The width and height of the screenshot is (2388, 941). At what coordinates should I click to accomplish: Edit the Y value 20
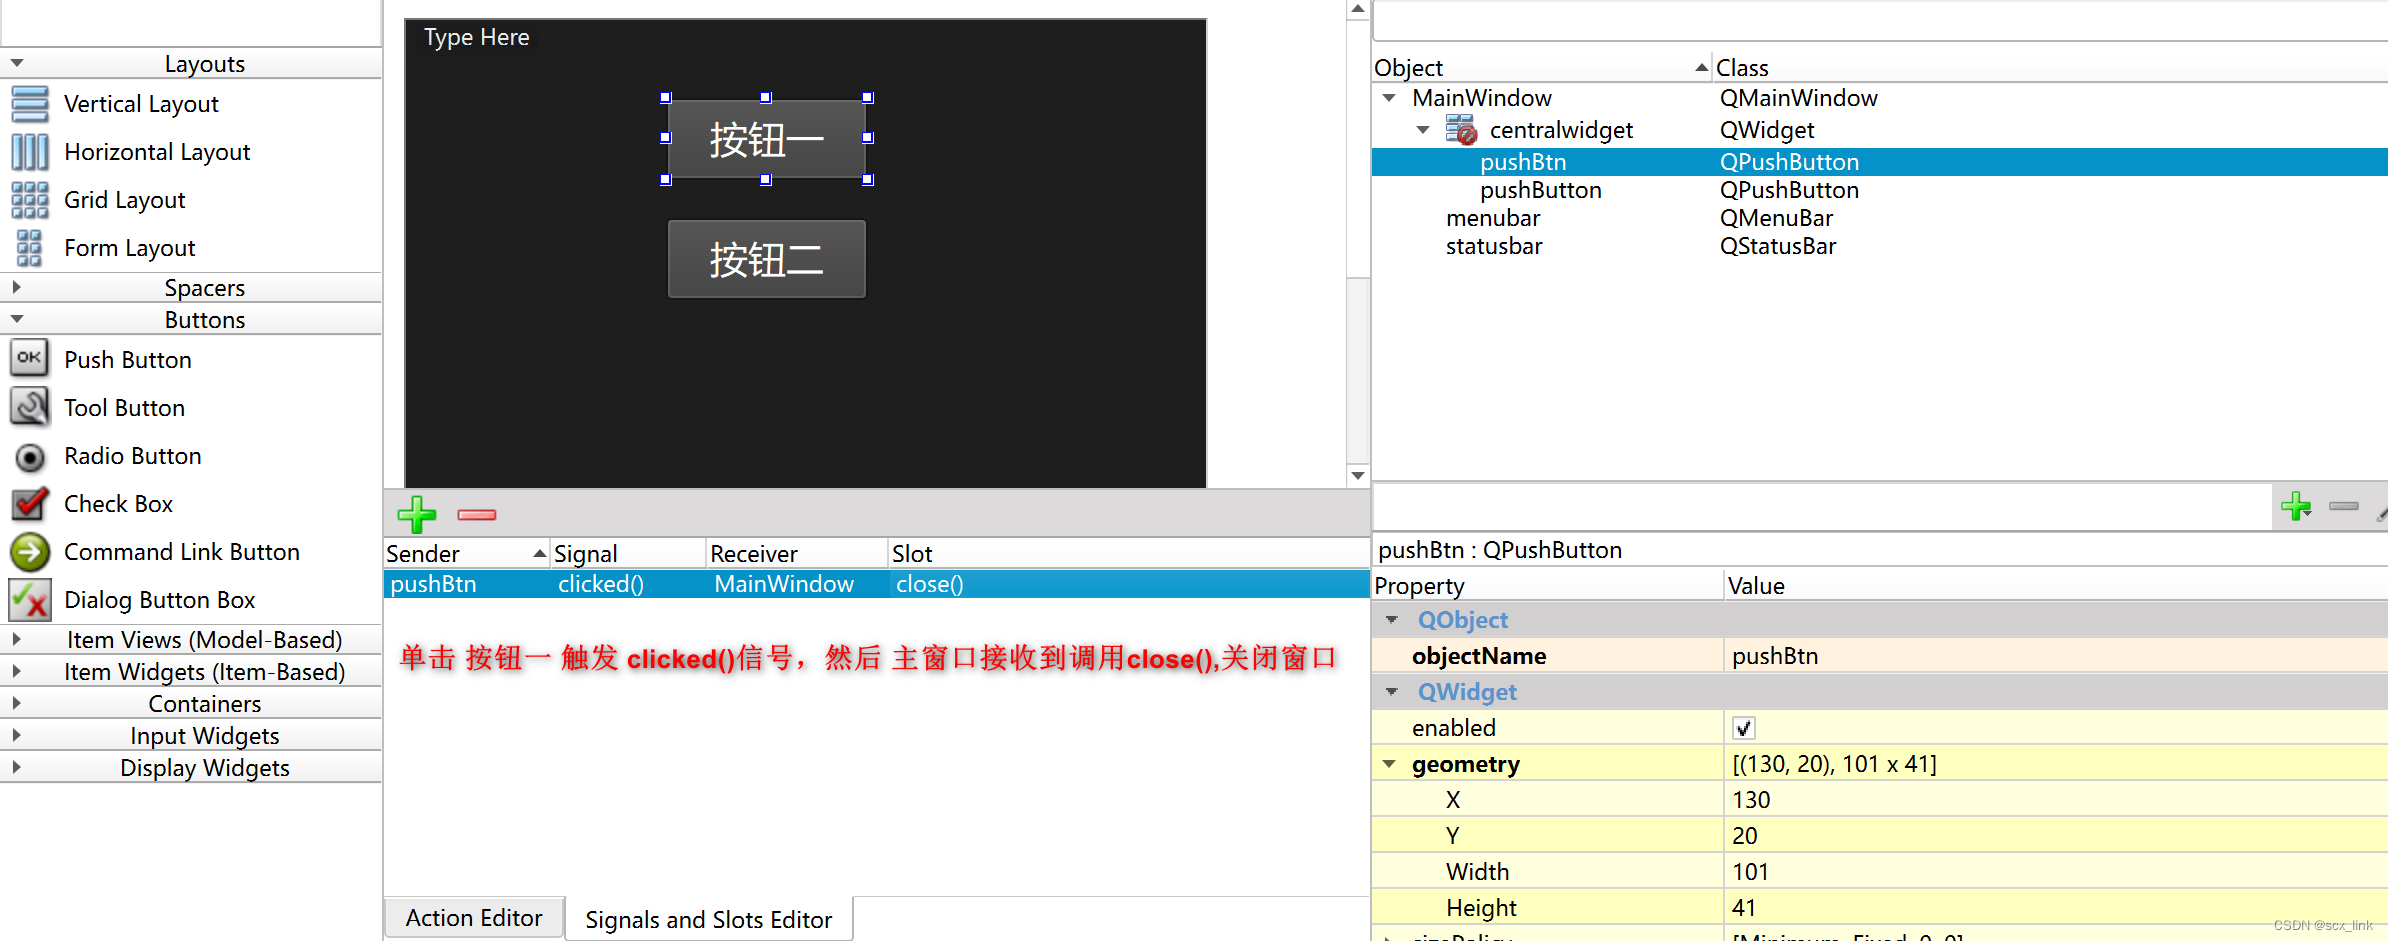2057,836
